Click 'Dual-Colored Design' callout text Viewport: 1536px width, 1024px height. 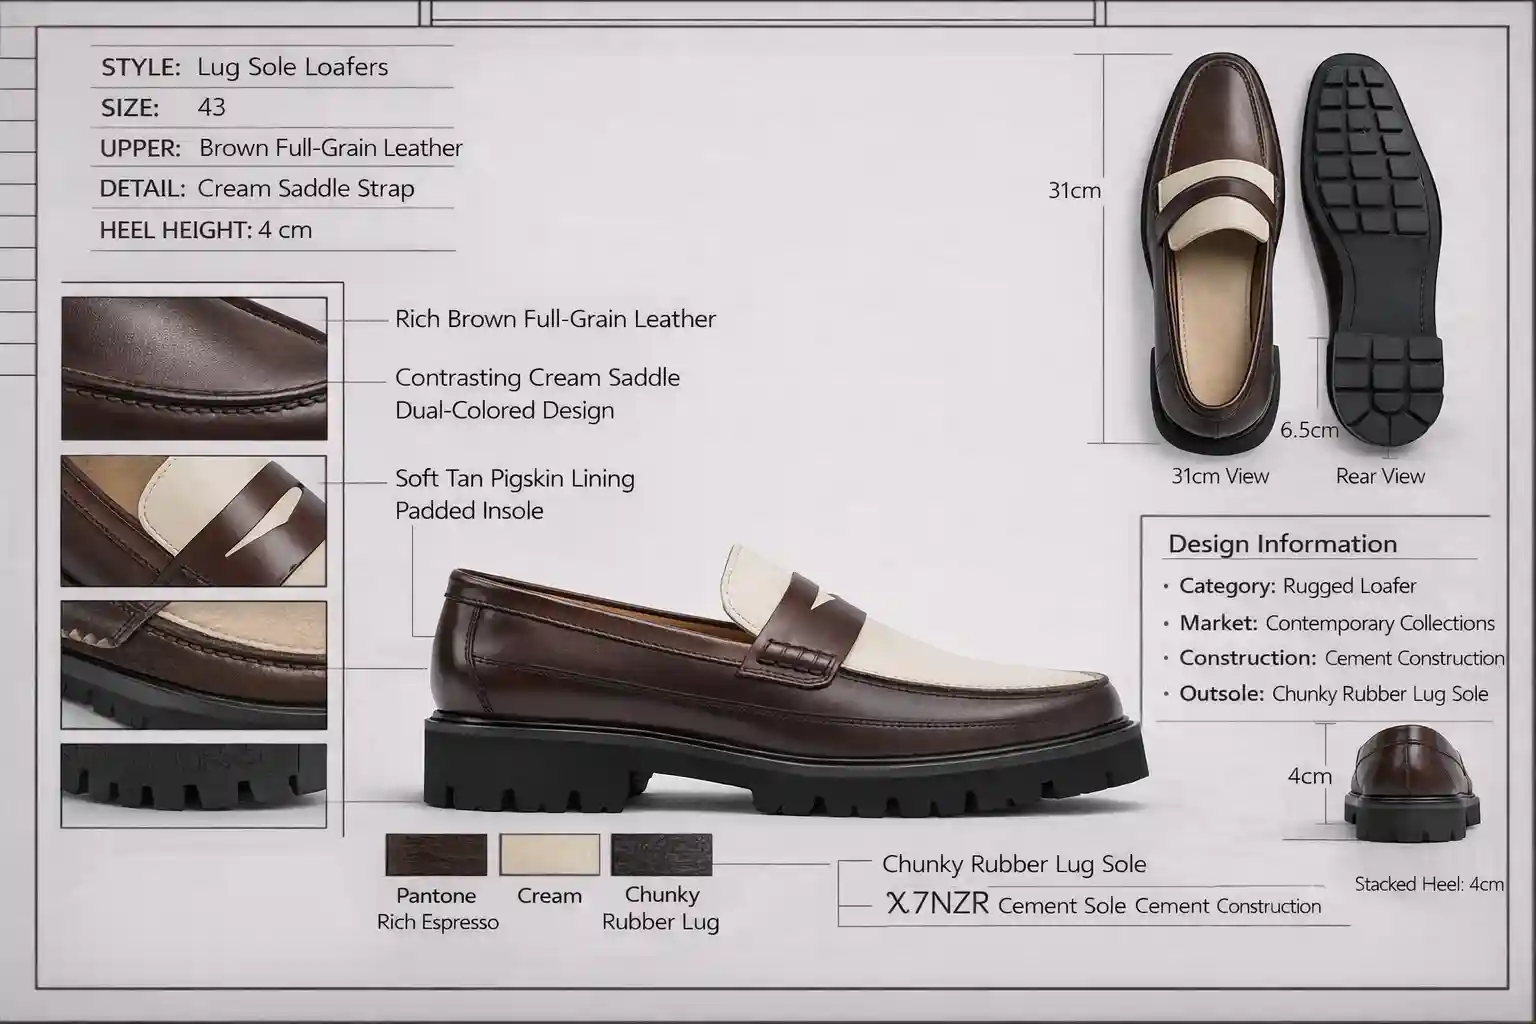(504, 410)
